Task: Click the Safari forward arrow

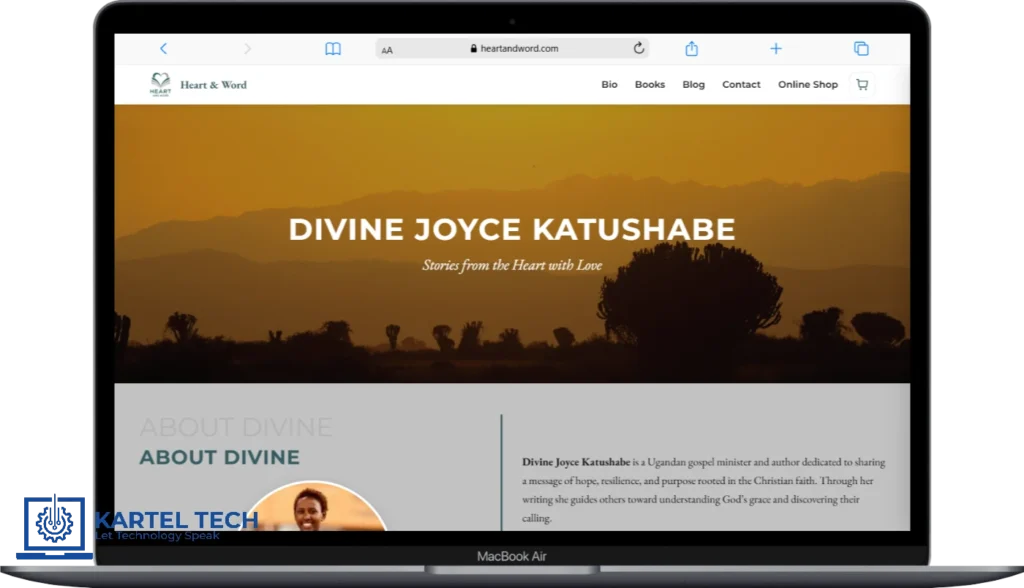Action: 247,49
